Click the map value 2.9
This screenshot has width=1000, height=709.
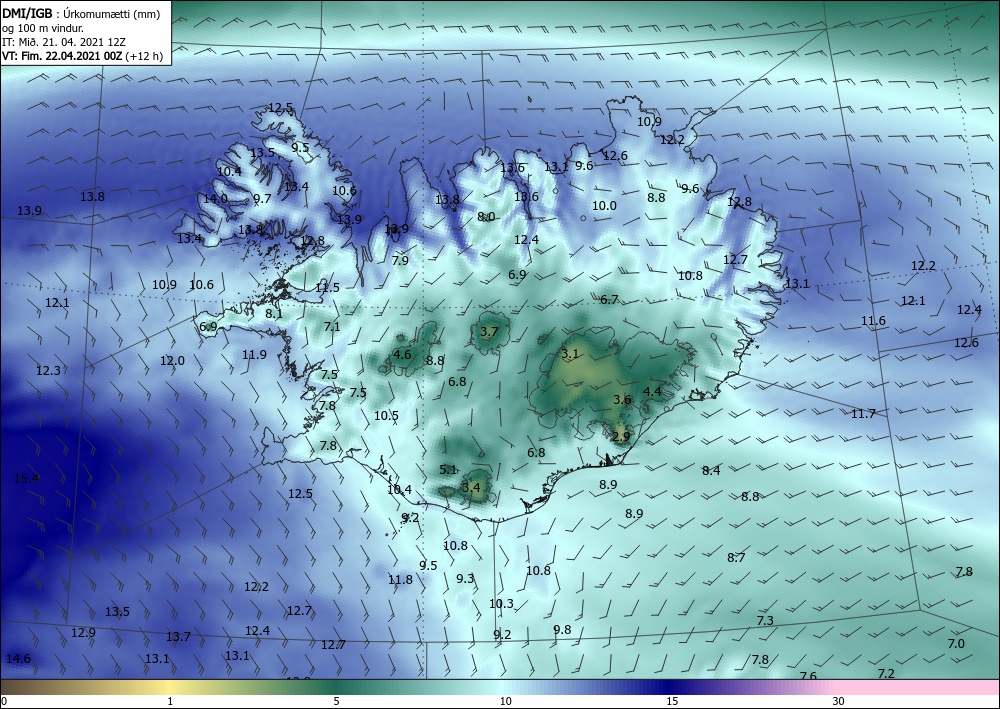[621, 437]
